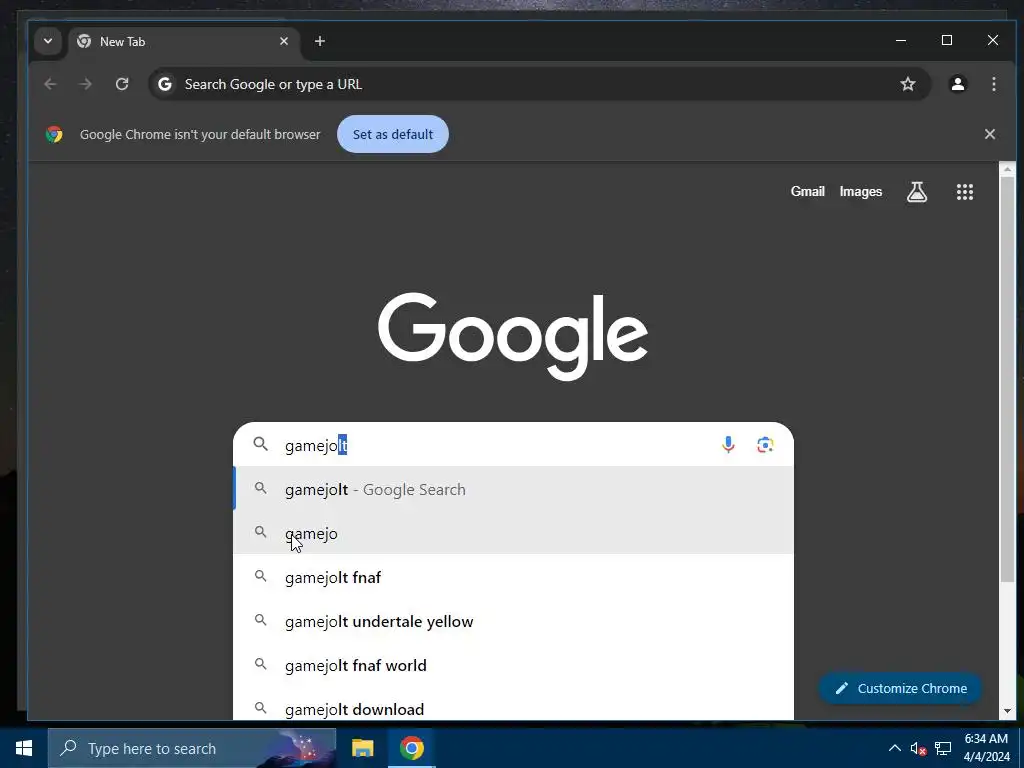Go forward with the forward arrow

(86, 84)
